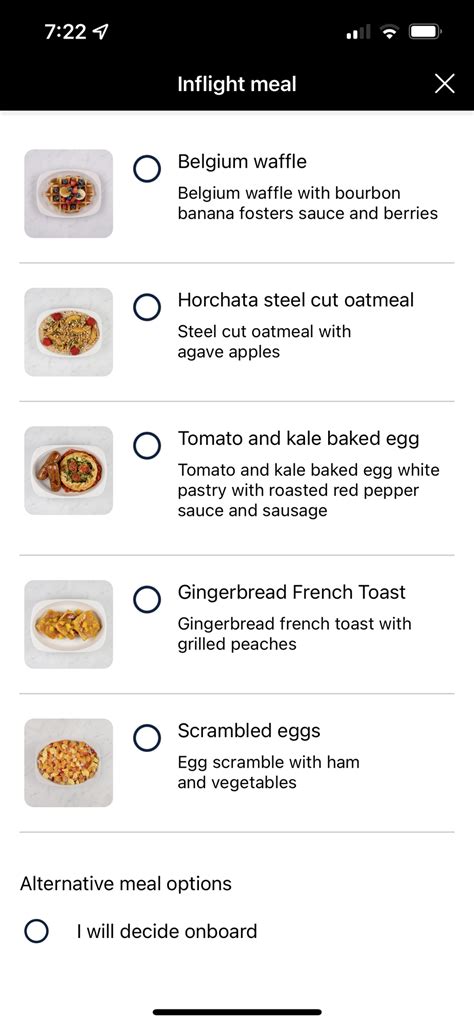Tap the French toast dish thumbnail
The width and height of the screenshot is (474, 1025).
(69, 624)
